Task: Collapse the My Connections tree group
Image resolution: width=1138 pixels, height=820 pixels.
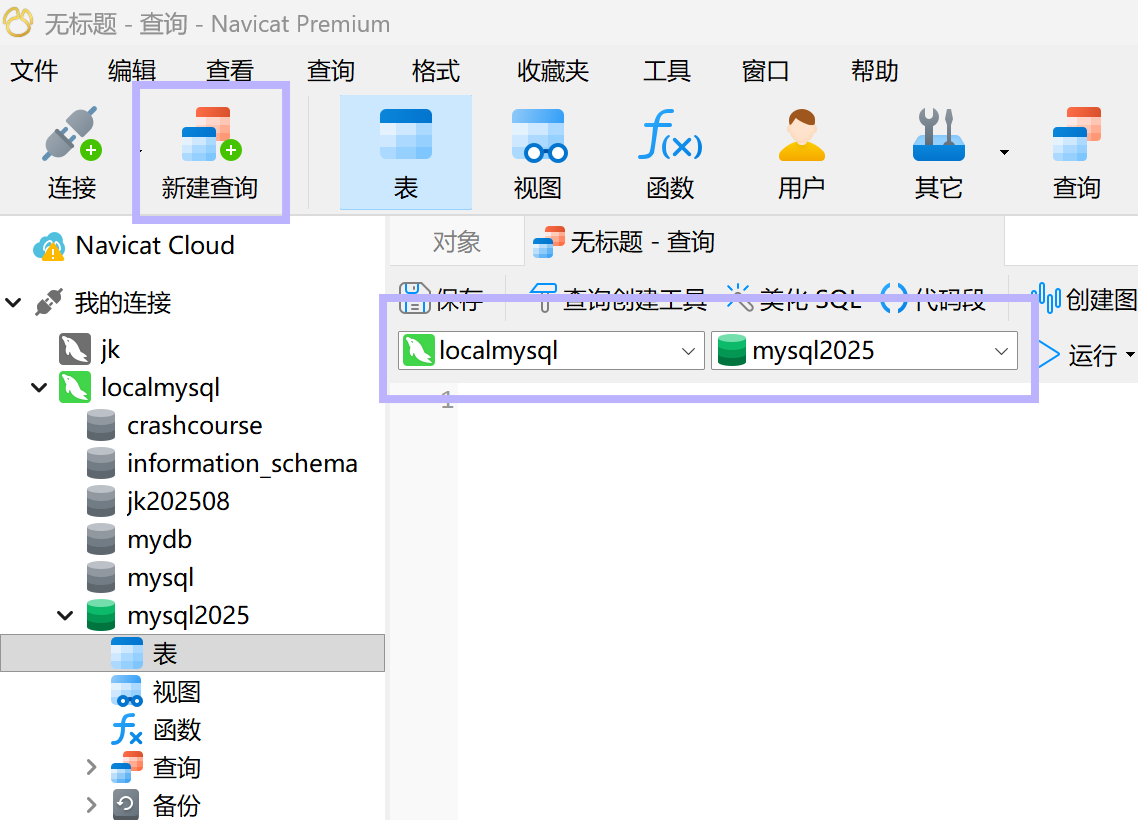Action: (13, 302)
